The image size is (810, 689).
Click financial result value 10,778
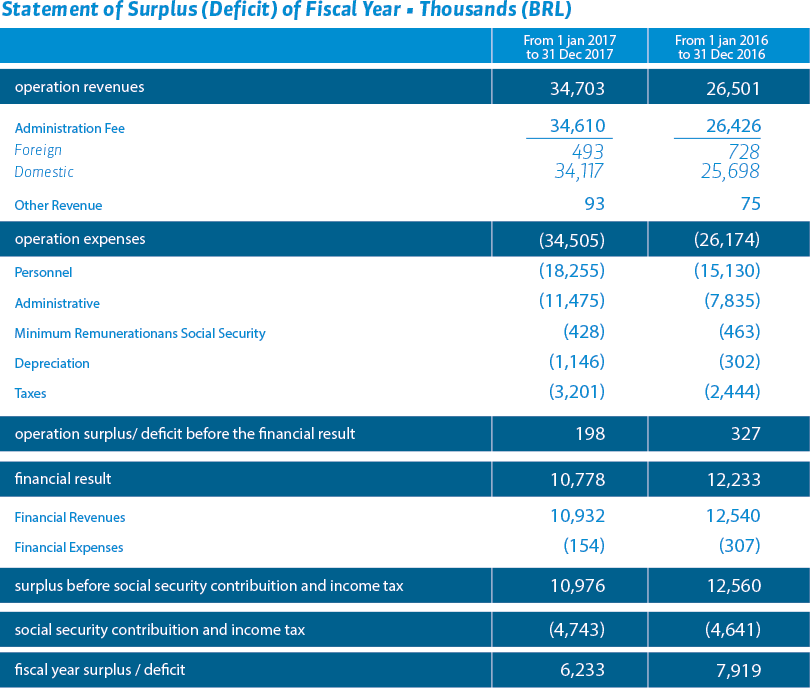coord(577,479)
